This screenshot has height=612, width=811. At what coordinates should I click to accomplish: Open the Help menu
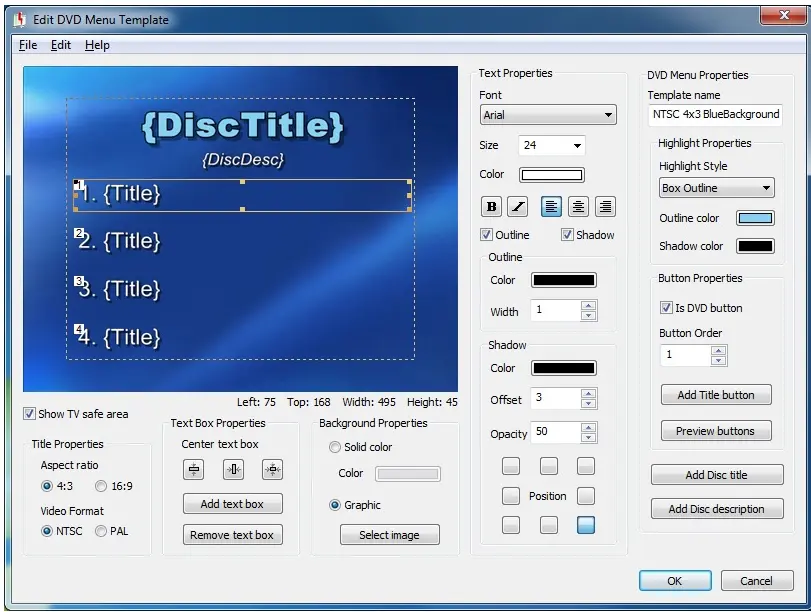97,45
